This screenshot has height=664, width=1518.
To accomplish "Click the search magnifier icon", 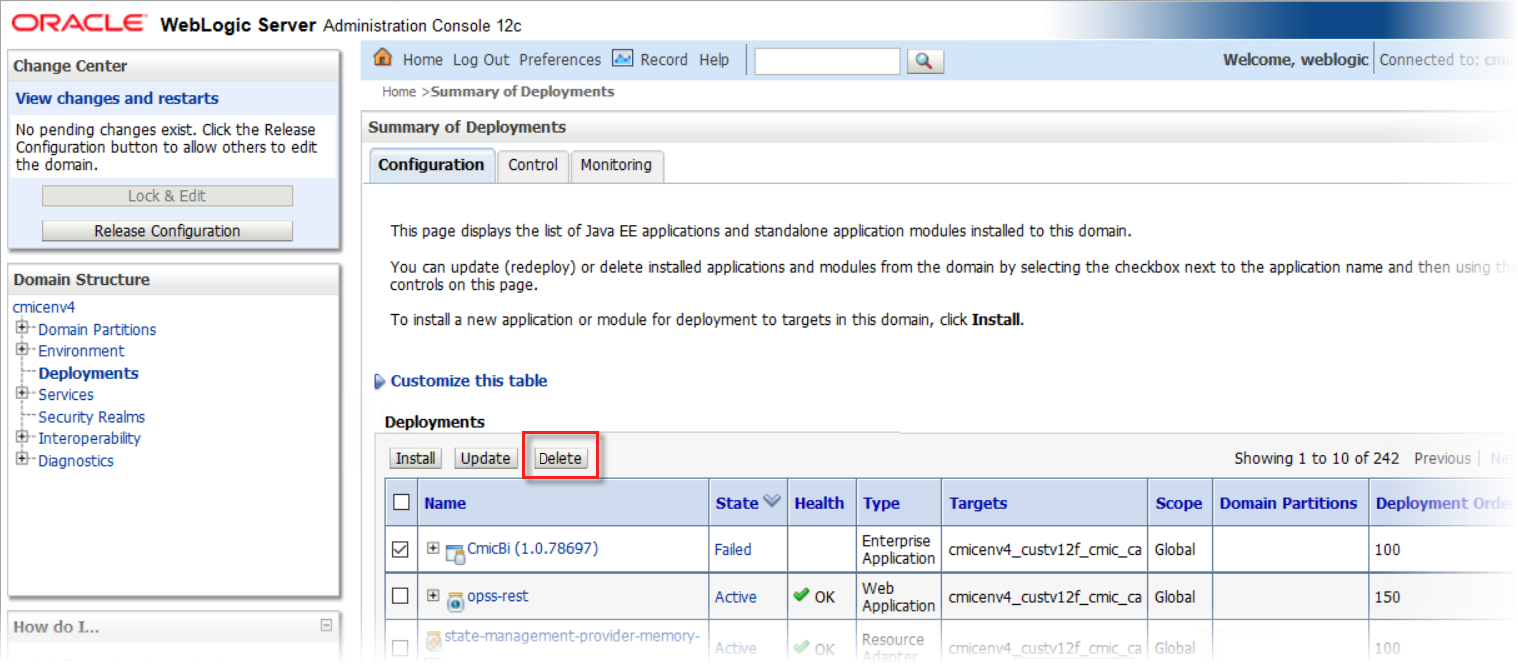I will click(924, 60).
